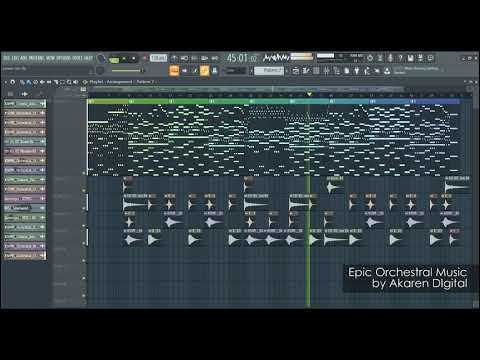Mute Track 3 with its mute dot
The width and height of the screenshot is (480, 360).
[x=84, y=208]
